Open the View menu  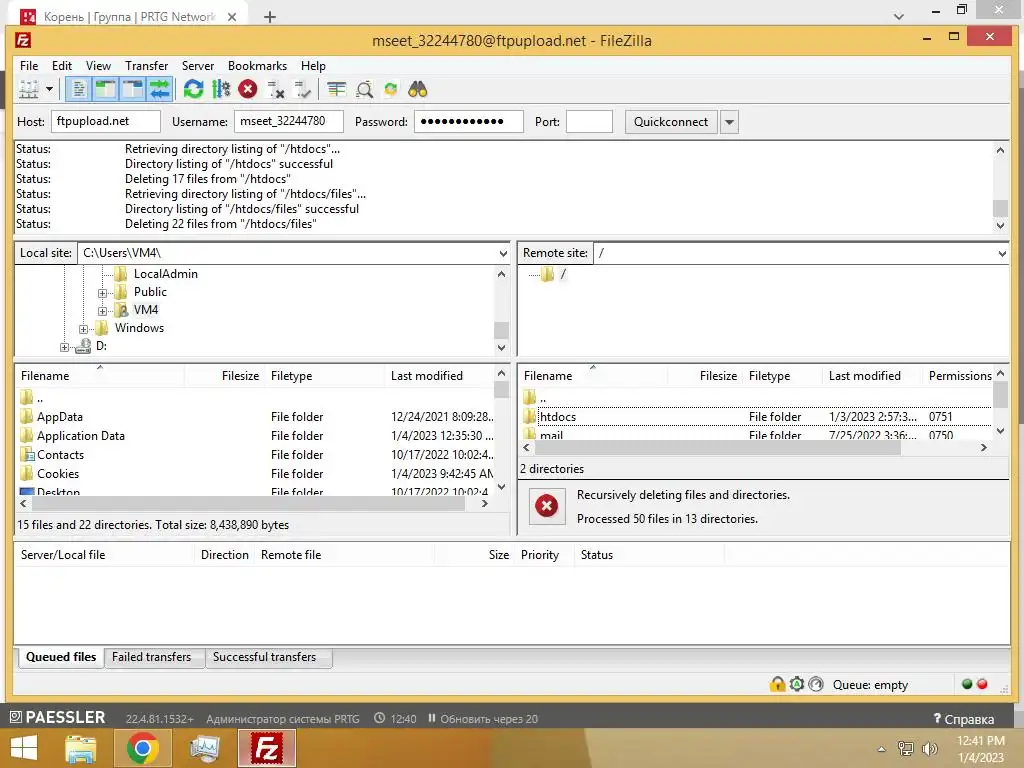(99, 66)
